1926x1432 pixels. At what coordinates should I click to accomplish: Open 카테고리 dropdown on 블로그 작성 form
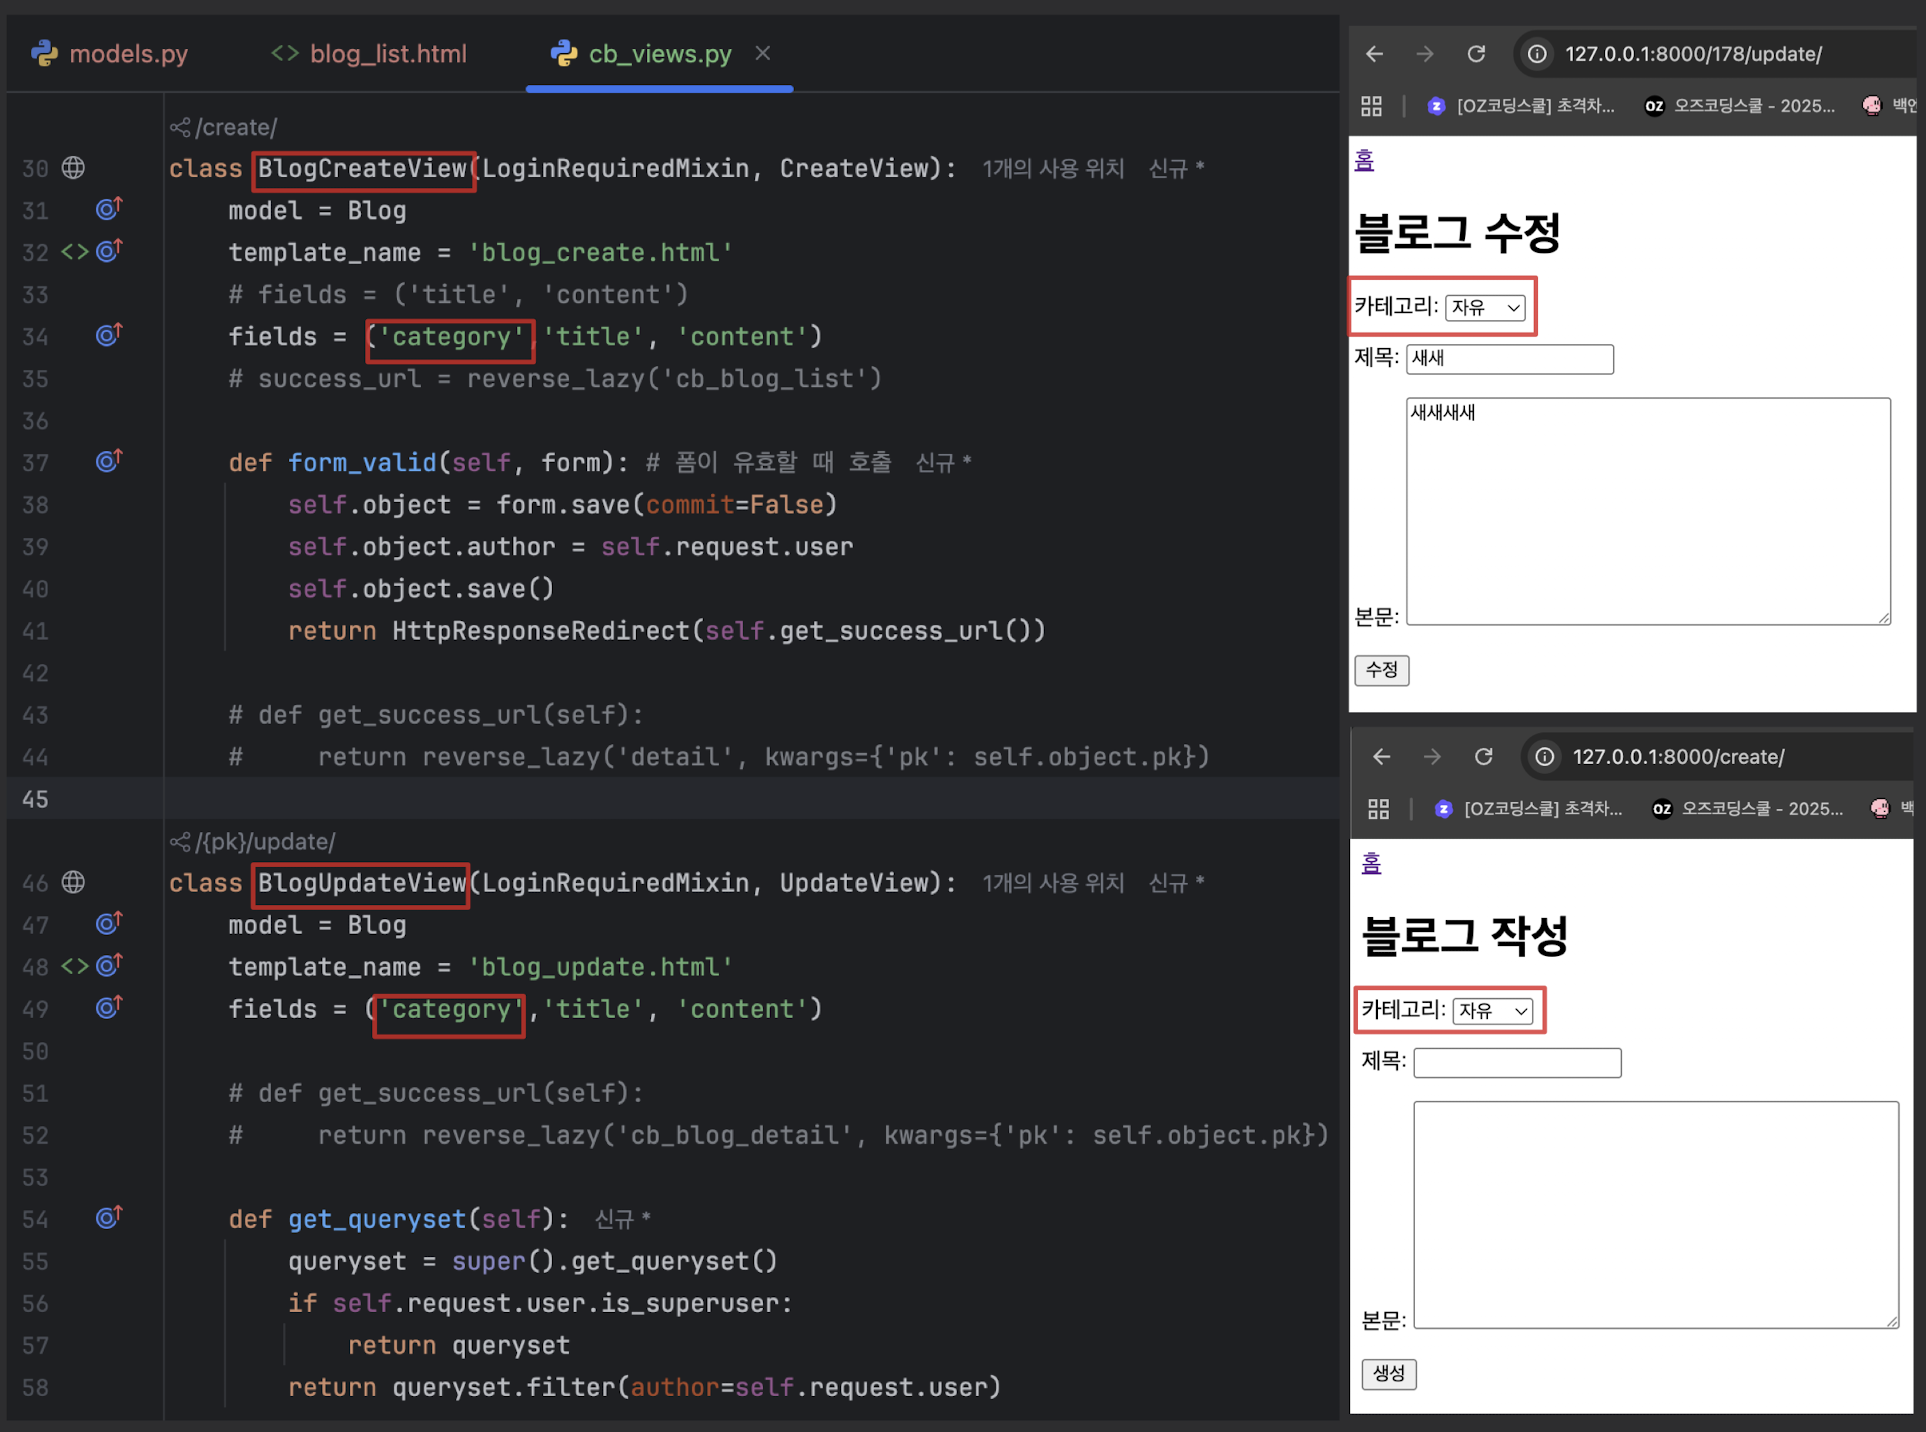pyautogui.click(x=1492, y=1011)
